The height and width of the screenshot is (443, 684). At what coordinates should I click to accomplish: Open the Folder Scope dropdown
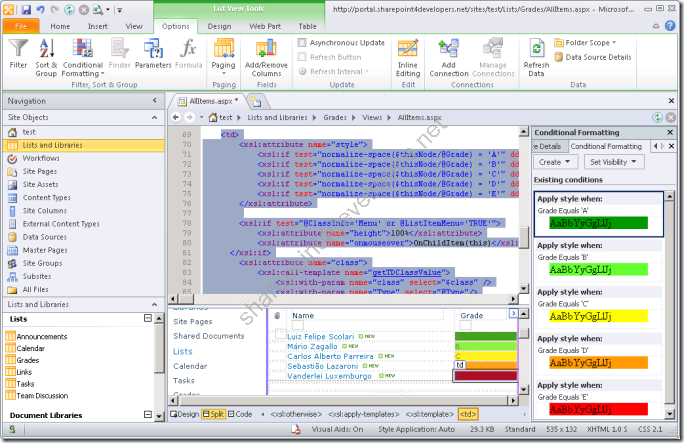click(585, 43)
